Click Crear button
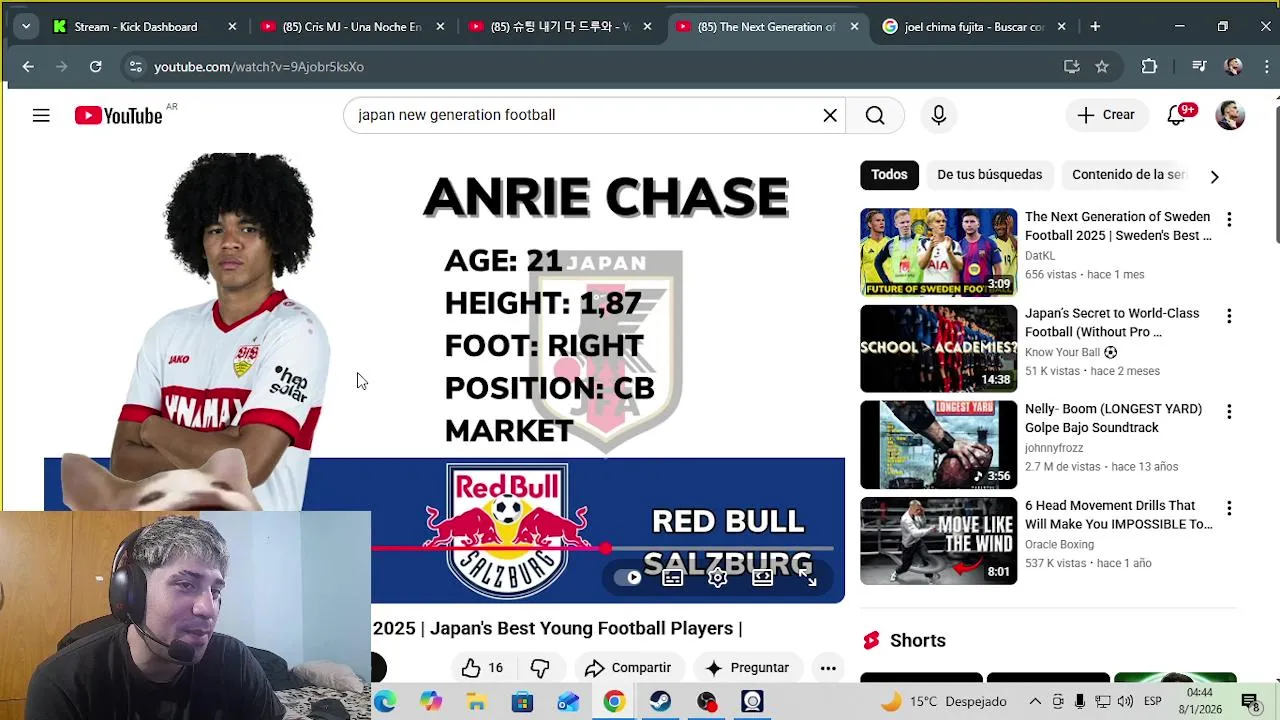 pos(1105,115)
